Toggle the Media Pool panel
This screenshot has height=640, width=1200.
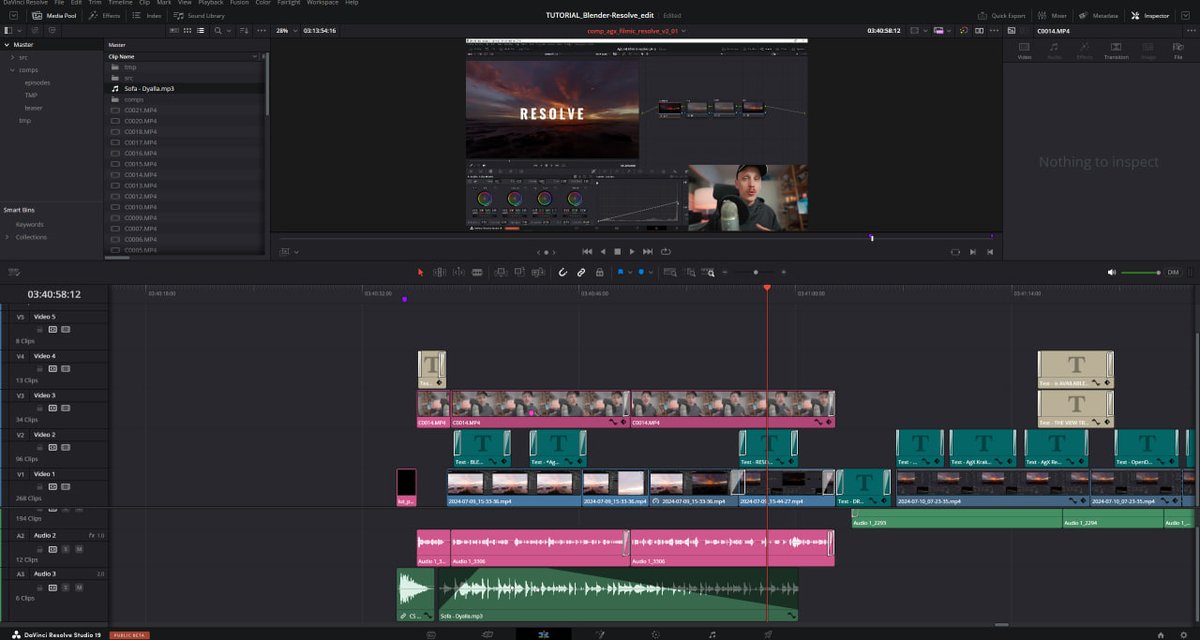(x=55, y=16)
